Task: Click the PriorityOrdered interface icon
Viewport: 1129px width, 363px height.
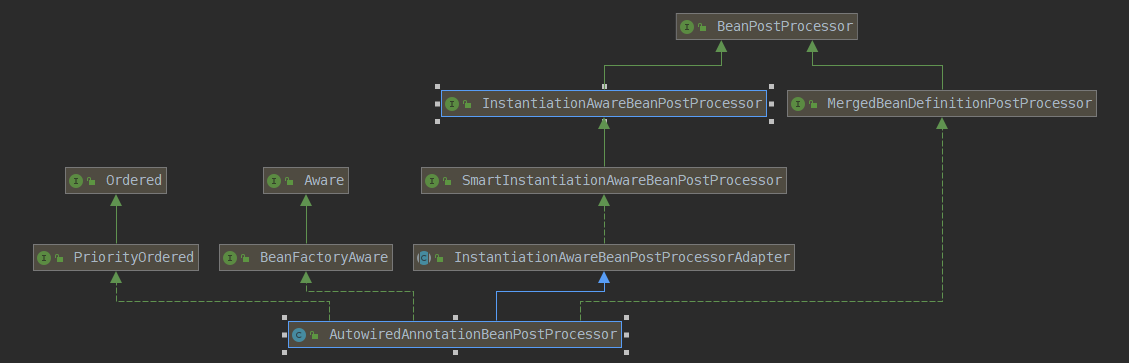Action: 44,258
